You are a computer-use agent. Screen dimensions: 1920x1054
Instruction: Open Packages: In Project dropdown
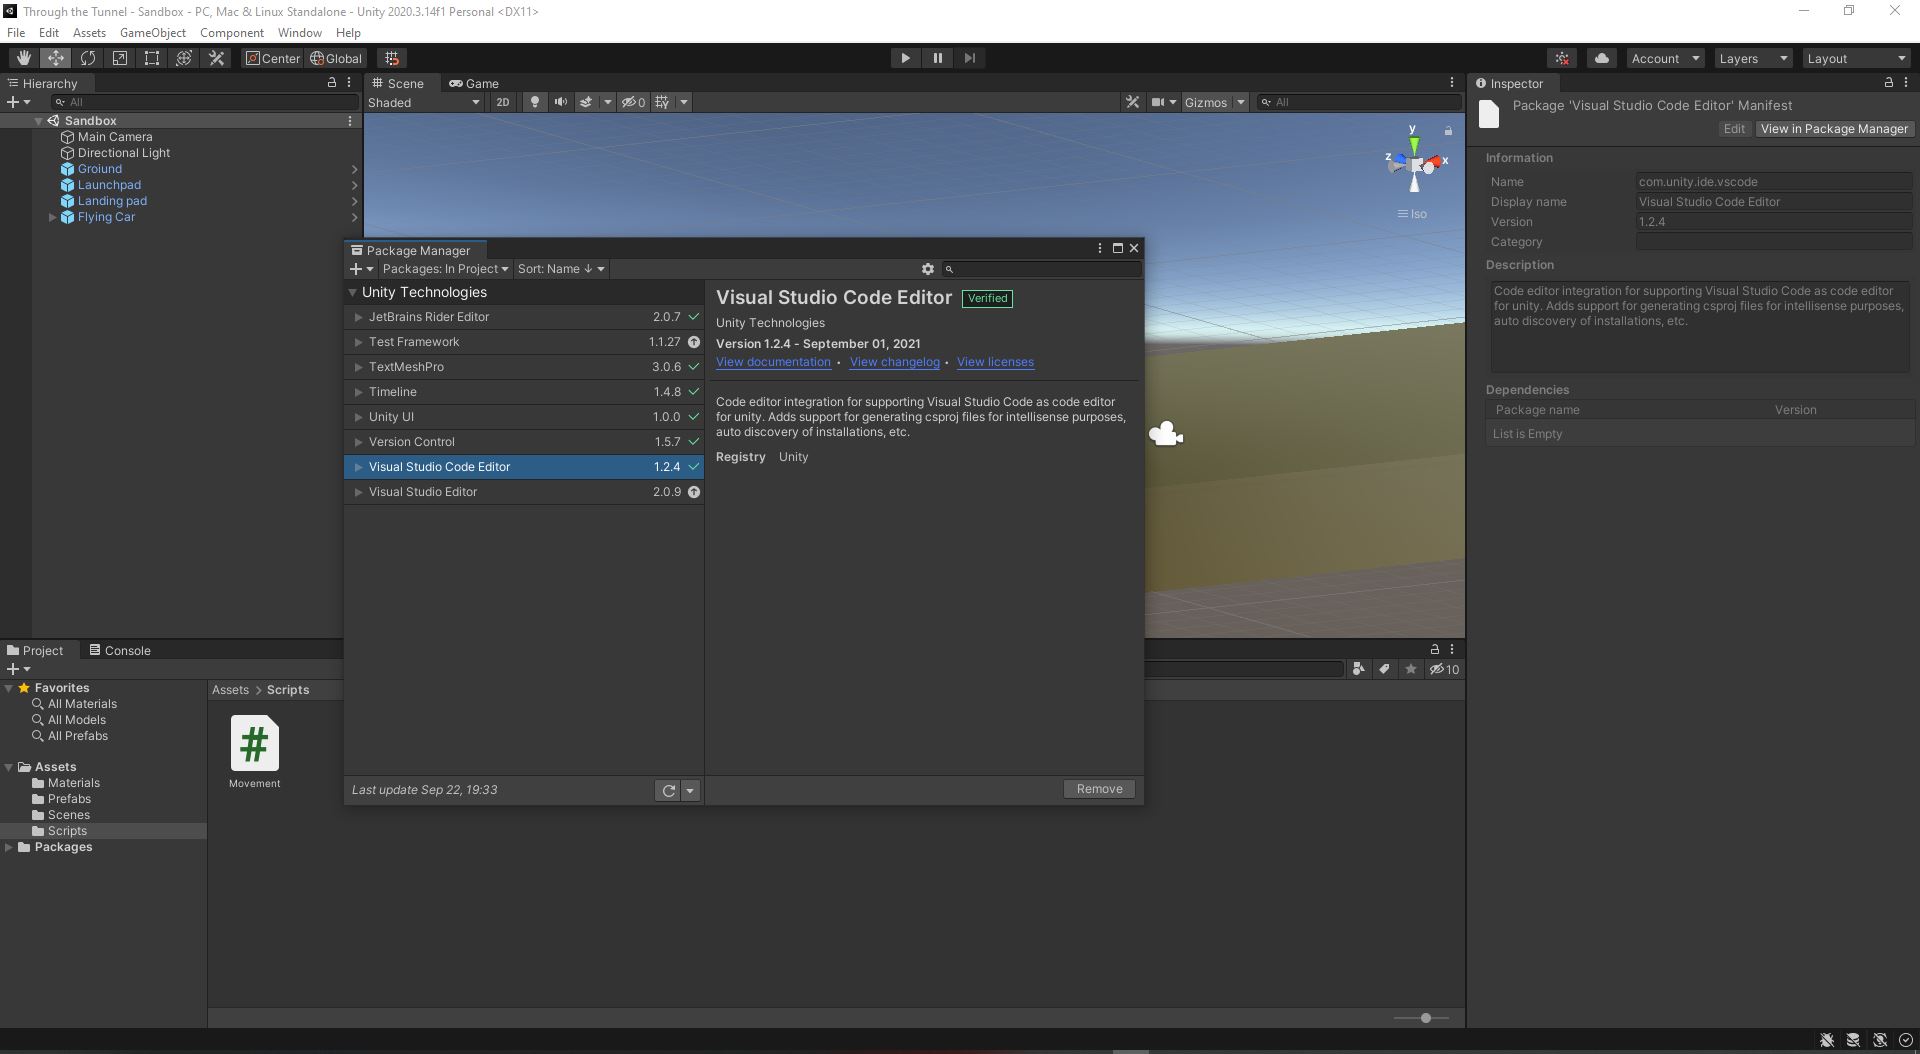point(445,269)
